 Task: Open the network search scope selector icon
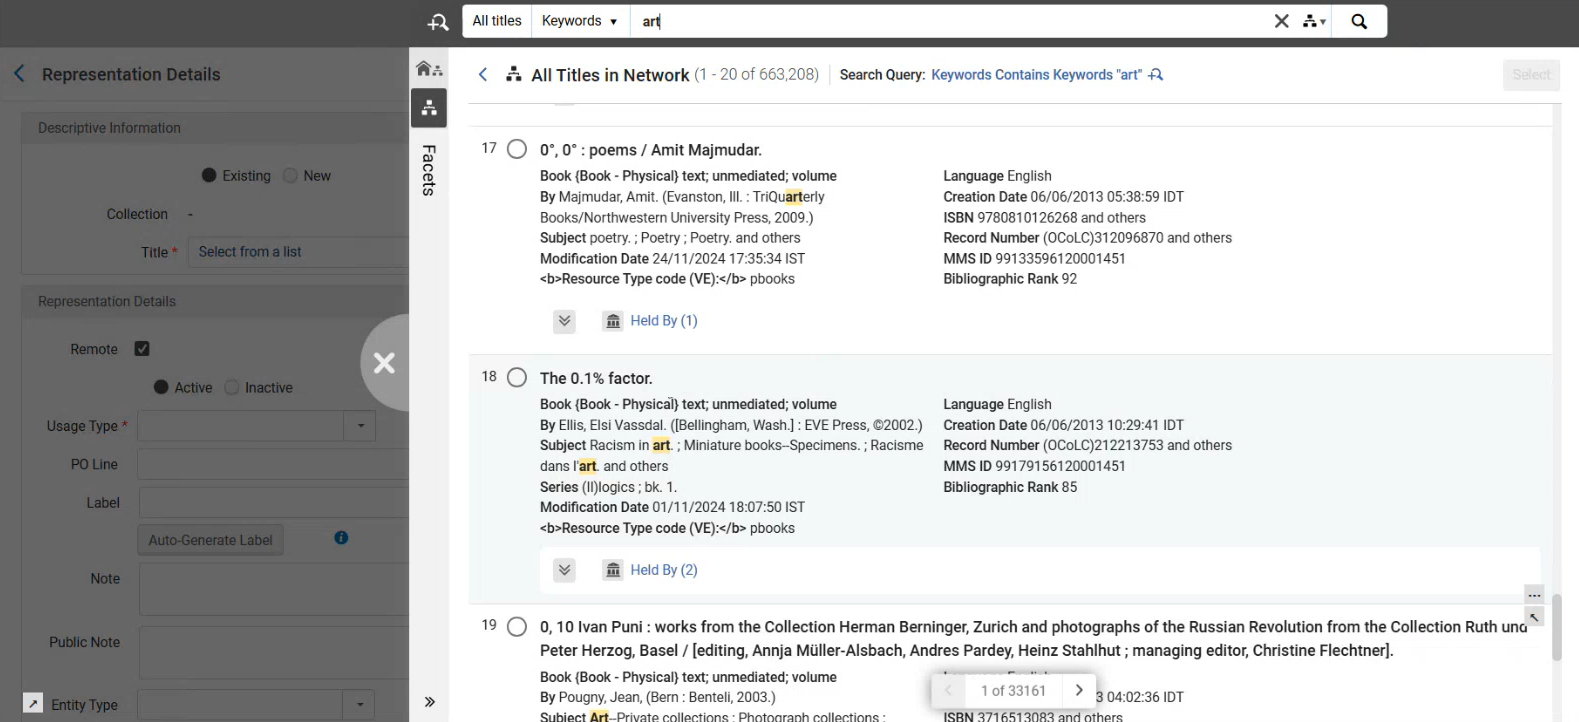pos(1314,21)
